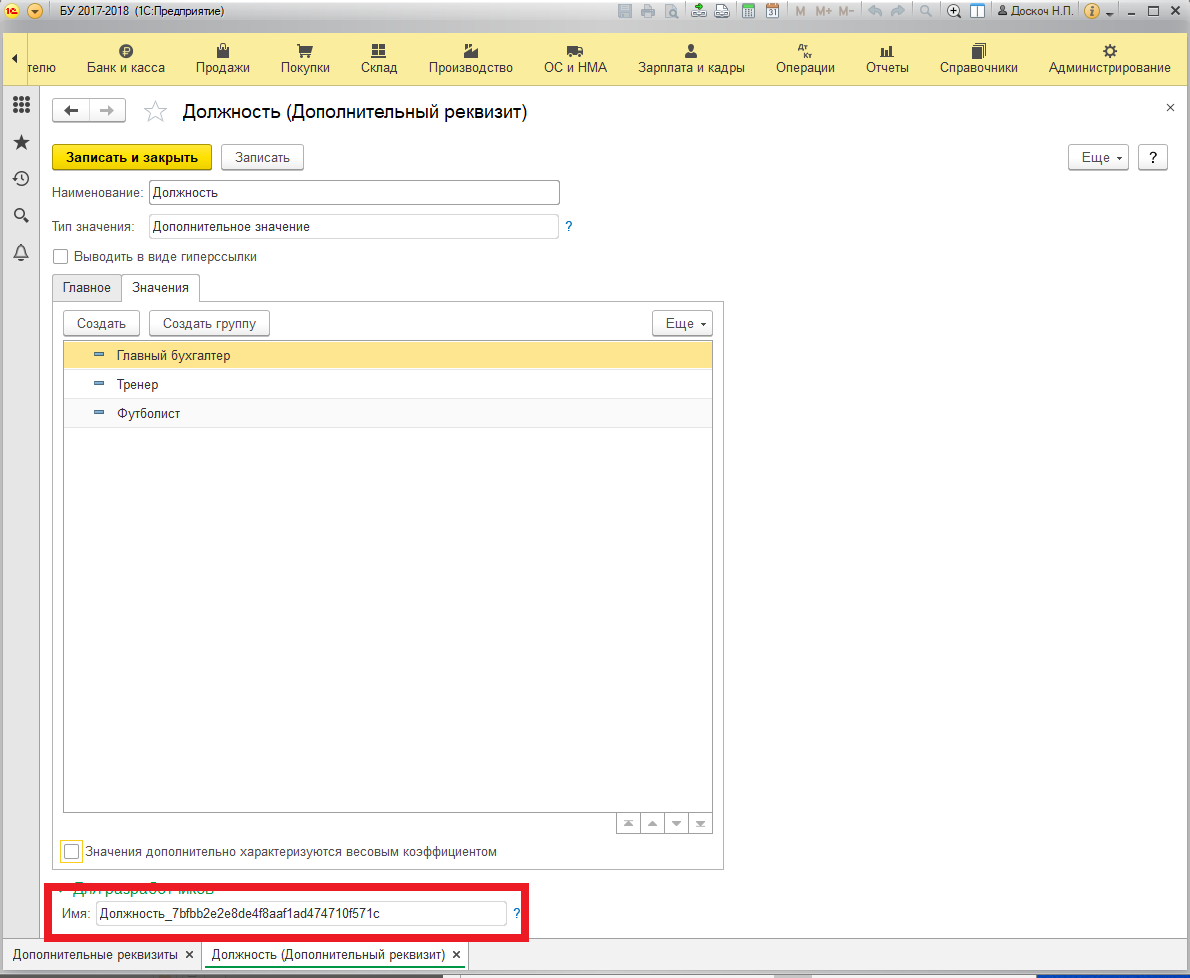Click help '?' link next to Тип значения
The image size is (1190, 978).
[x=568, y=226]
